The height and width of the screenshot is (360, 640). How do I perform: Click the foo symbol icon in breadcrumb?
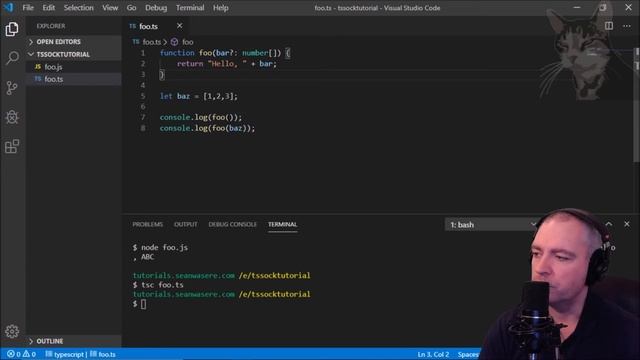click(x=174, y=42)
